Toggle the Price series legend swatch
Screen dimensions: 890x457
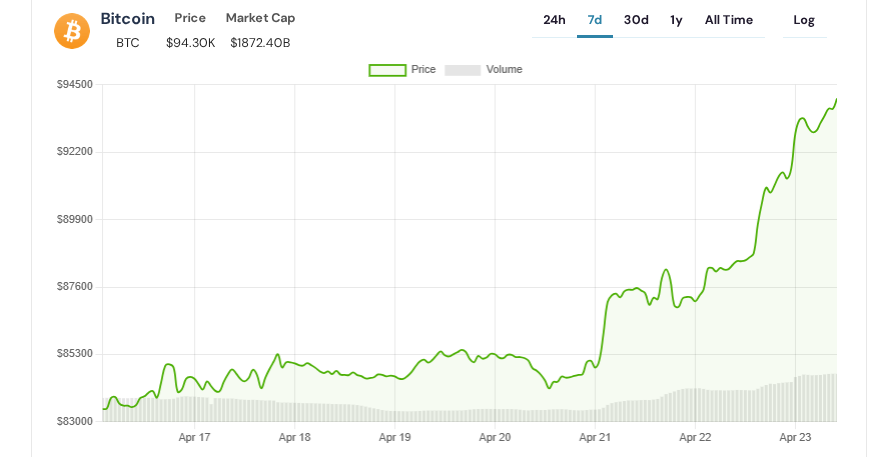(x=388, y=70)
